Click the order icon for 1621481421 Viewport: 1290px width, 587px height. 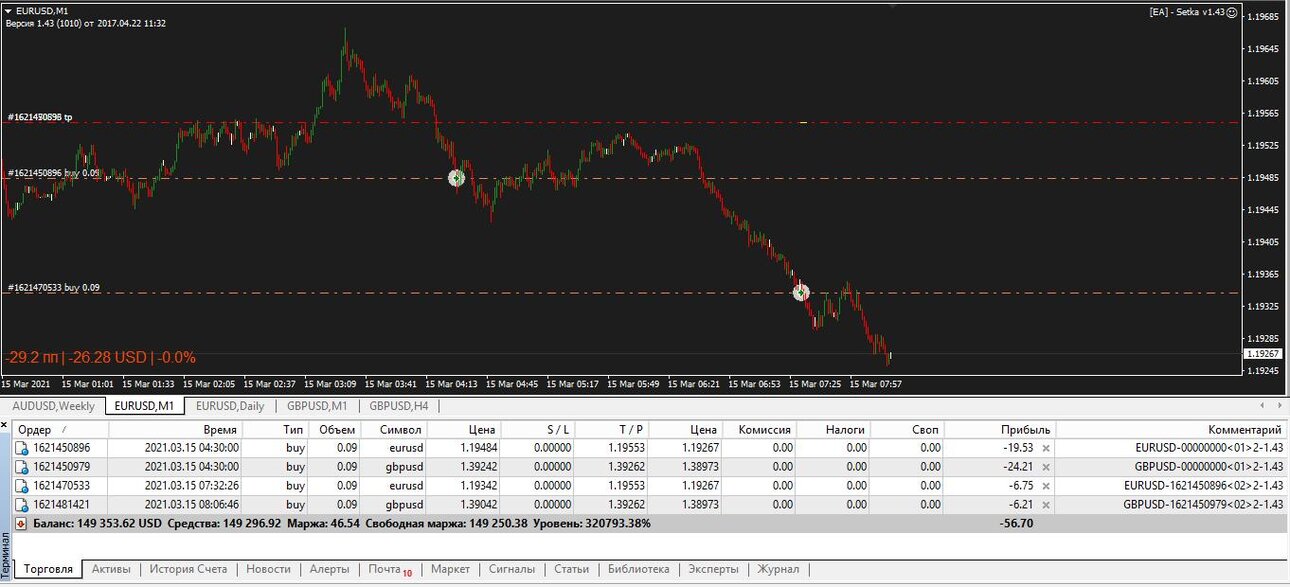[x=21, y=505]
